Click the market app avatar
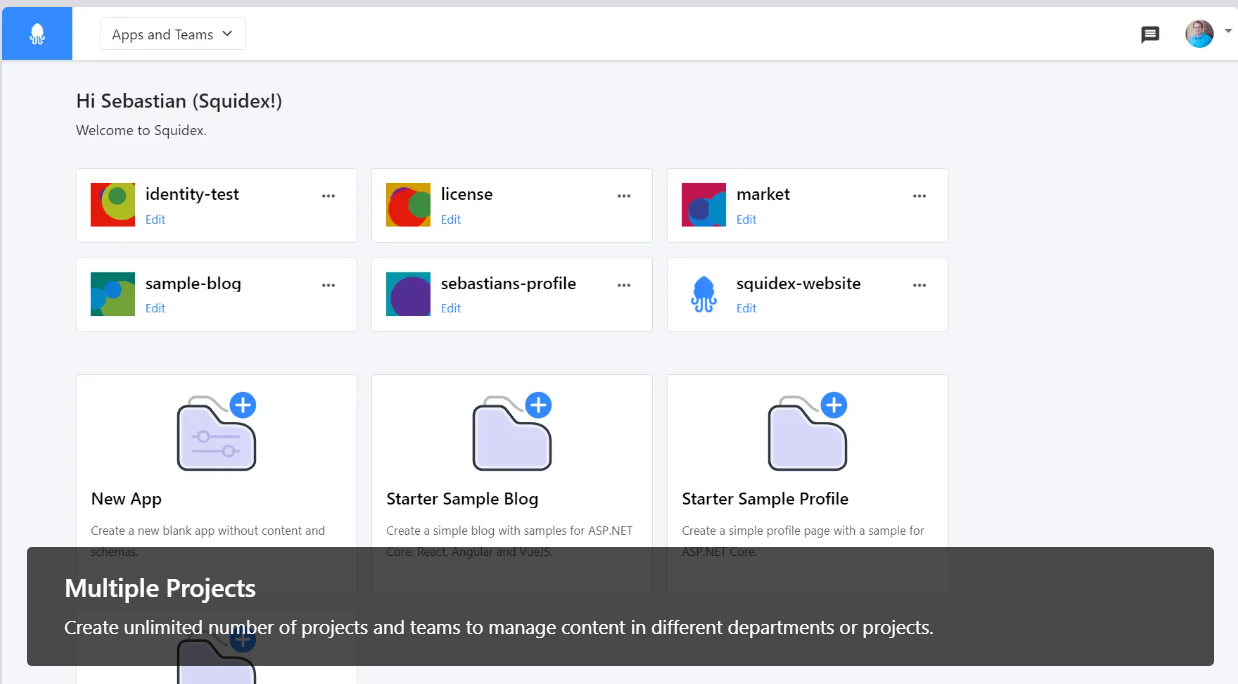Viewport: 1238px width, 684px height. (x=704, y=205)
